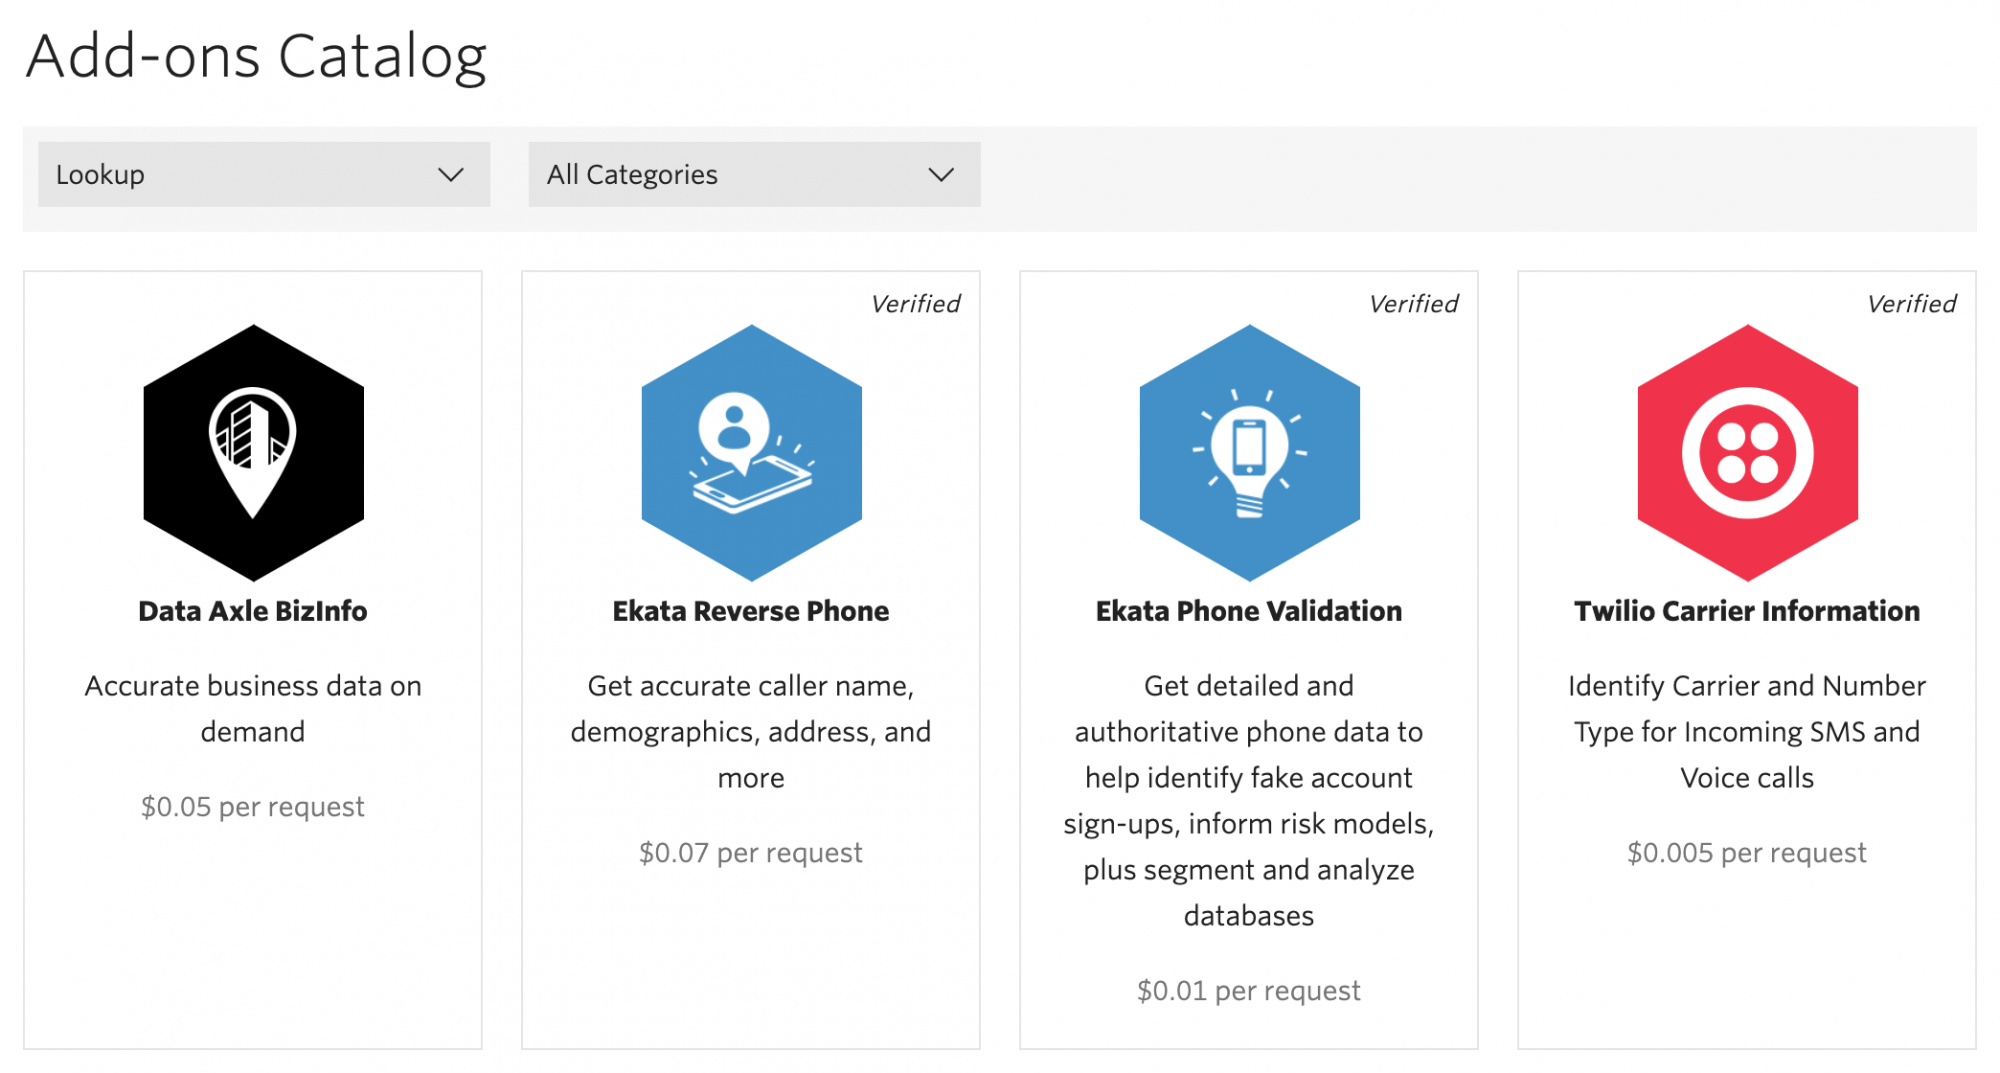The width and height of the screenshot is (2000, 1073).
Task: Click the $0.05 per request price
Action: pos(253,807)
